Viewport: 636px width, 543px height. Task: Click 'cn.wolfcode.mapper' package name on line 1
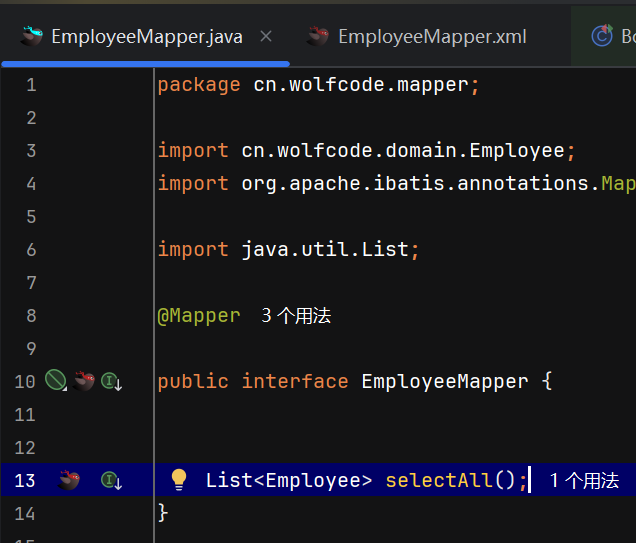coord(361,85)
